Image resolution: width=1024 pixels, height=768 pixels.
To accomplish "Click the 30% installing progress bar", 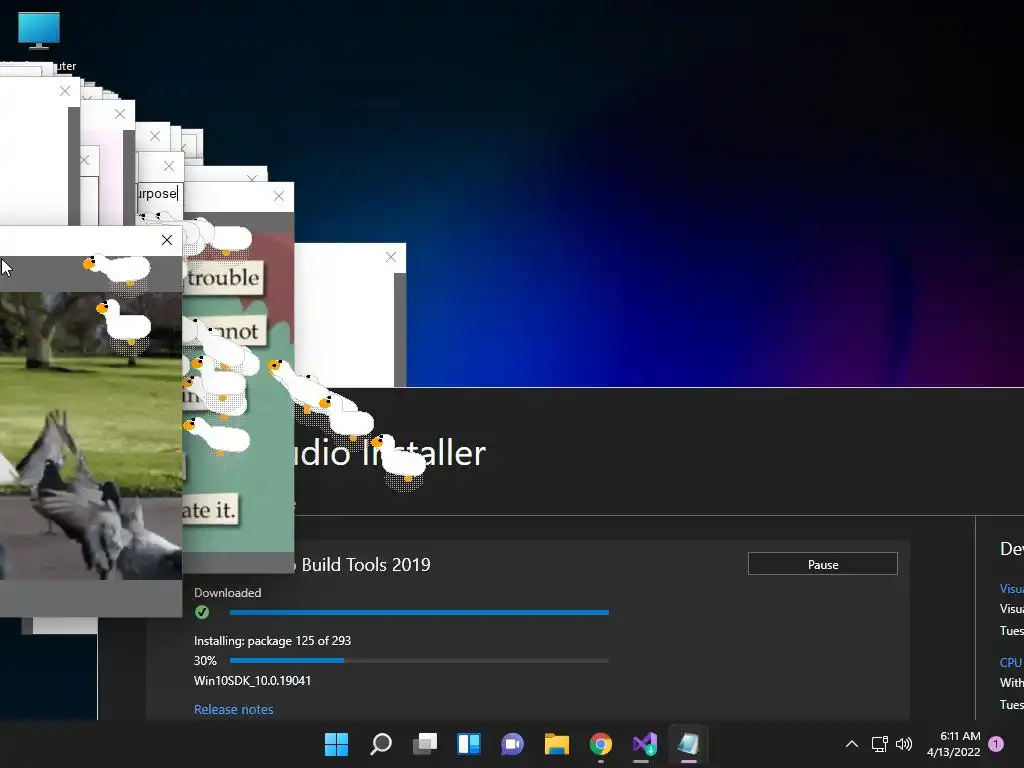I will point(419,661).
